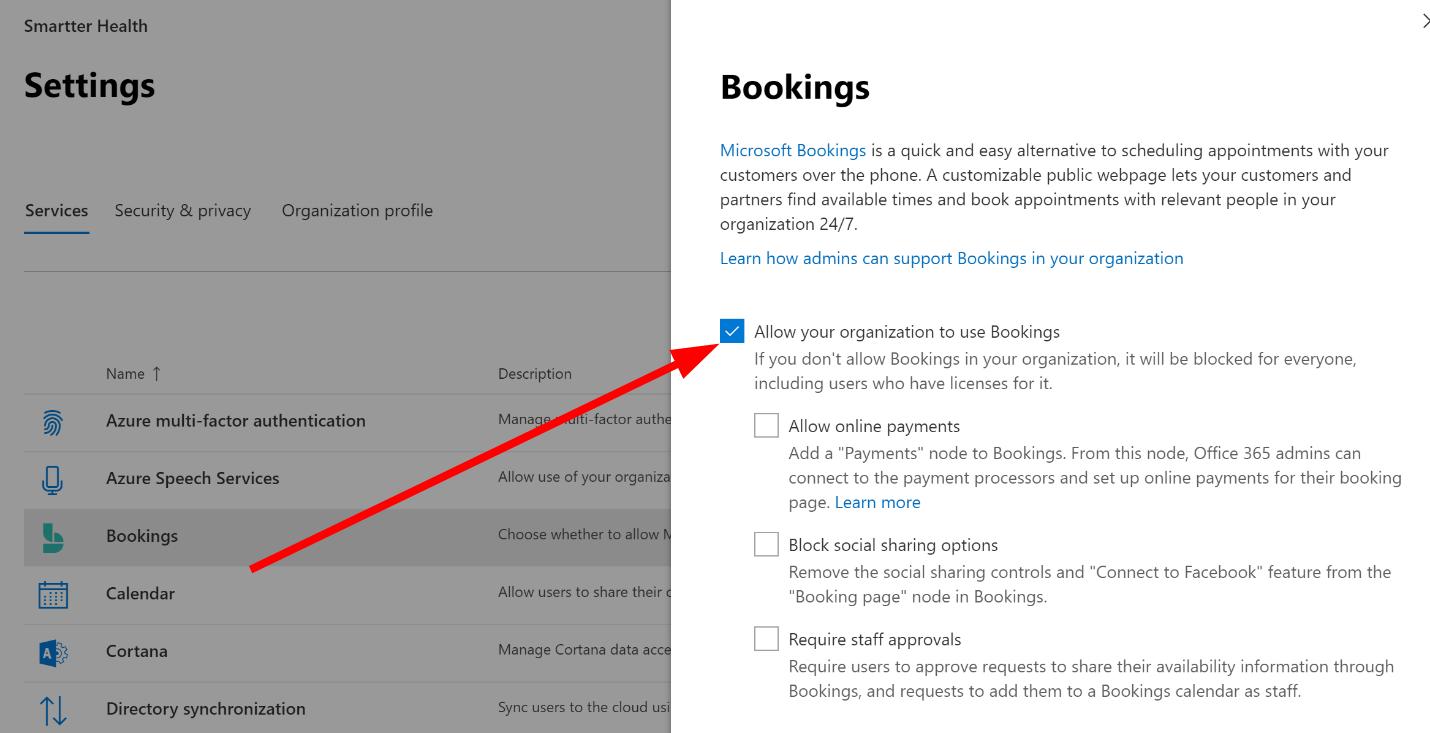This screenshot has width=1430, height=733.
Task: Open the Microsoft Bookings link
Action: click(793, 151)
